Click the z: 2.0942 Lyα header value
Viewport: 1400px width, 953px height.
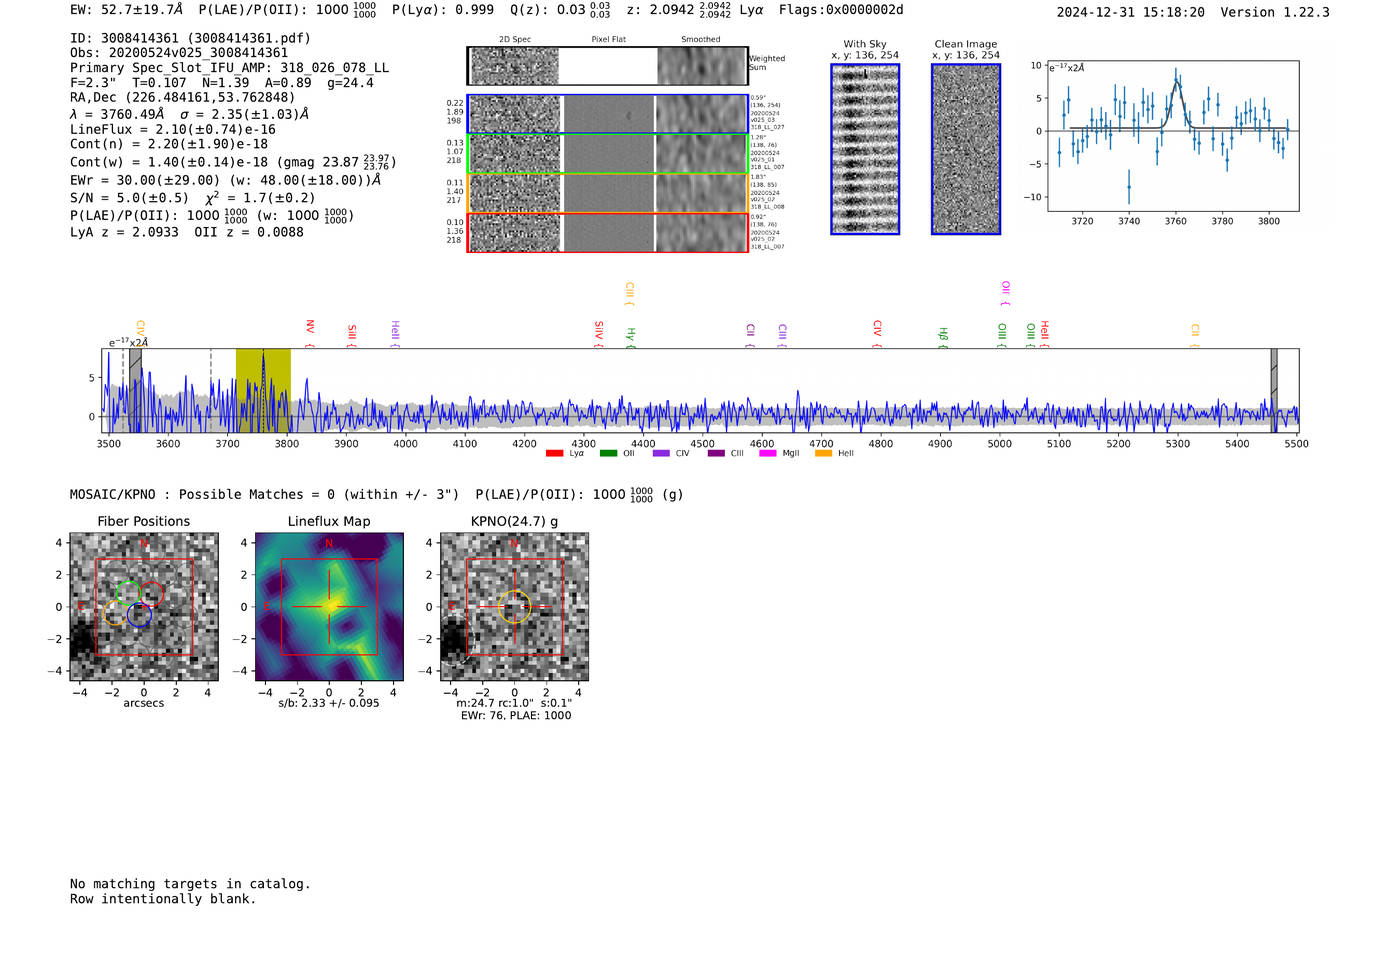point(695,10)
